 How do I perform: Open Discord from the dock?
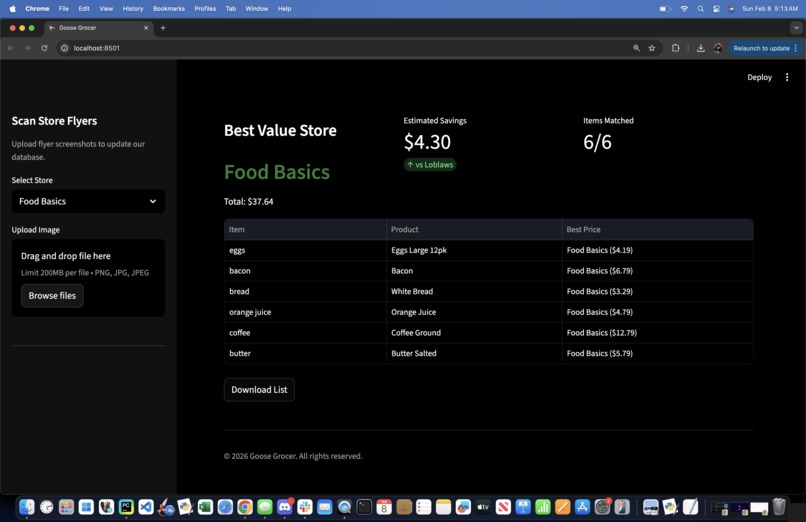(284, 507)
